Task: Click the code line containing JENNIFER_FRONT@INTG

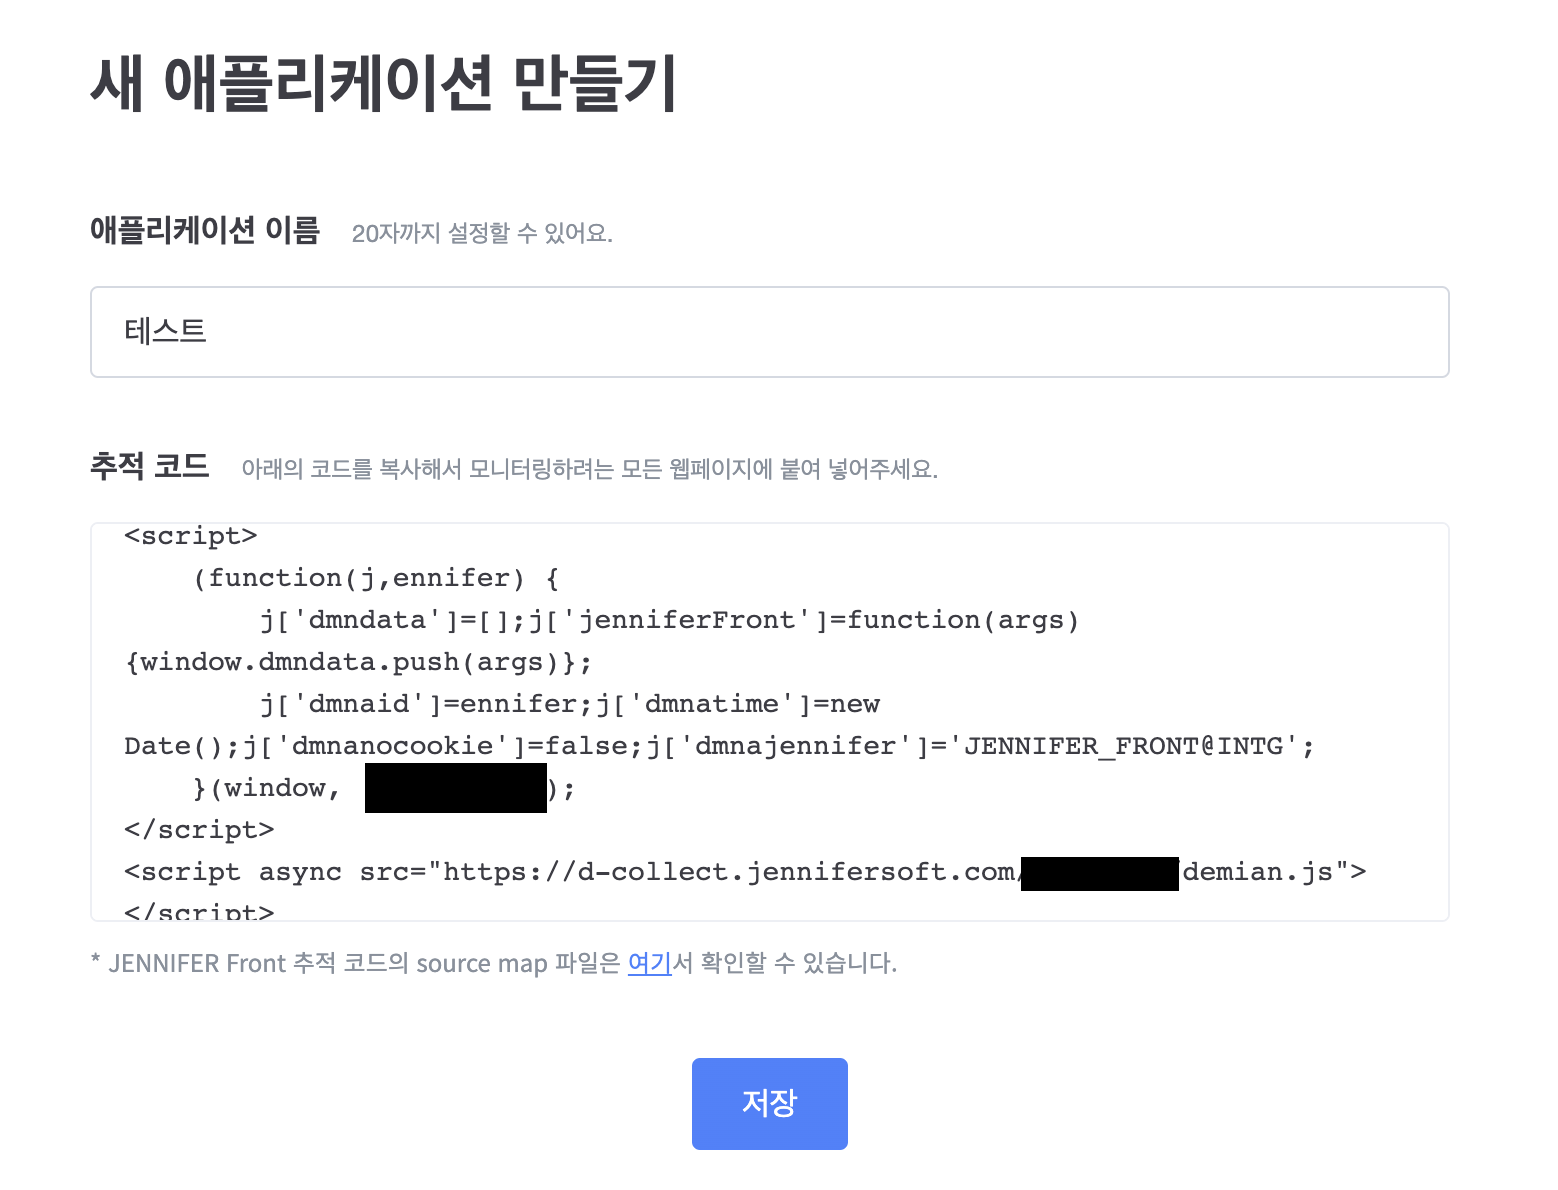Action: 719,746
